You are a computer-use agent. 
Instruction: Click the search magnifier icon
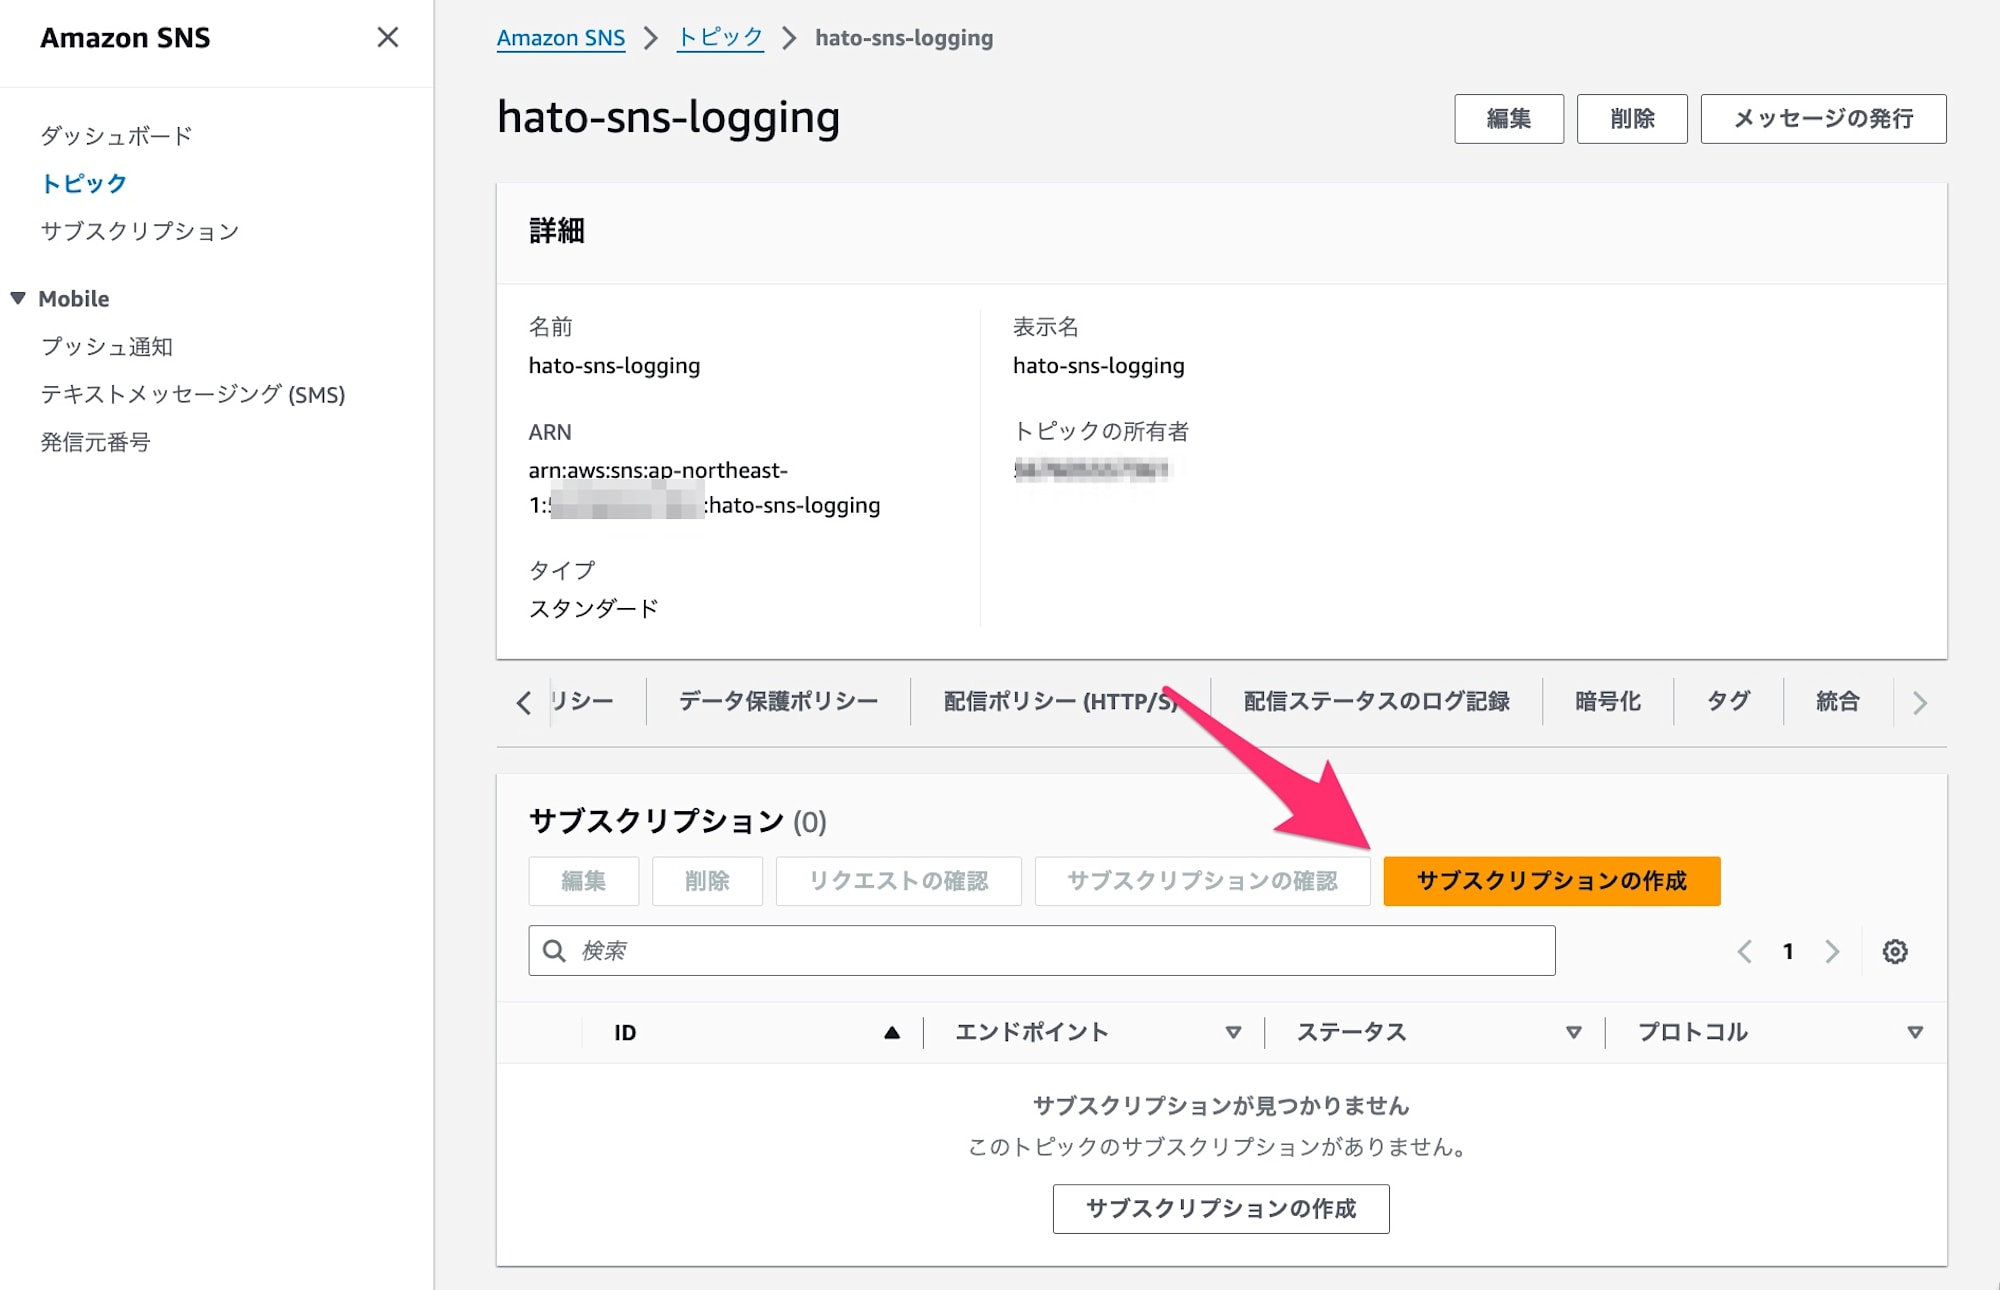[554, 950]
